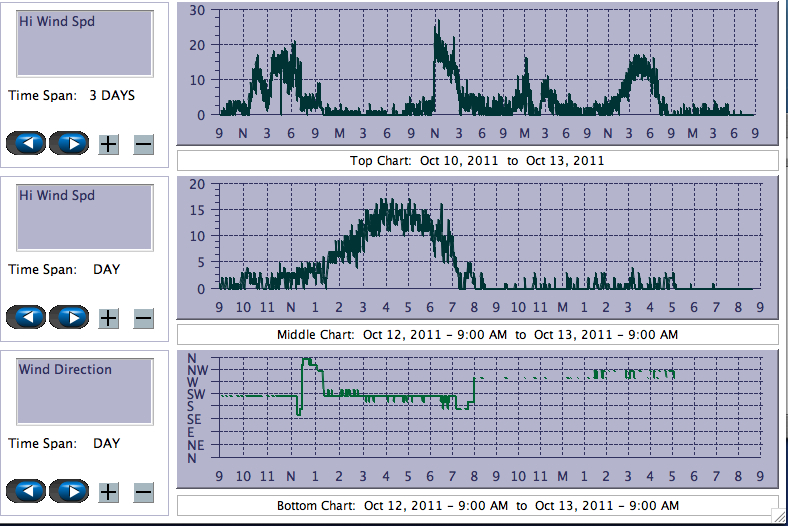The height and width of the screenshot is (526, 788).
Task: Click the Wind Direction chart's left arrow
Action: [x=28, y=492]
